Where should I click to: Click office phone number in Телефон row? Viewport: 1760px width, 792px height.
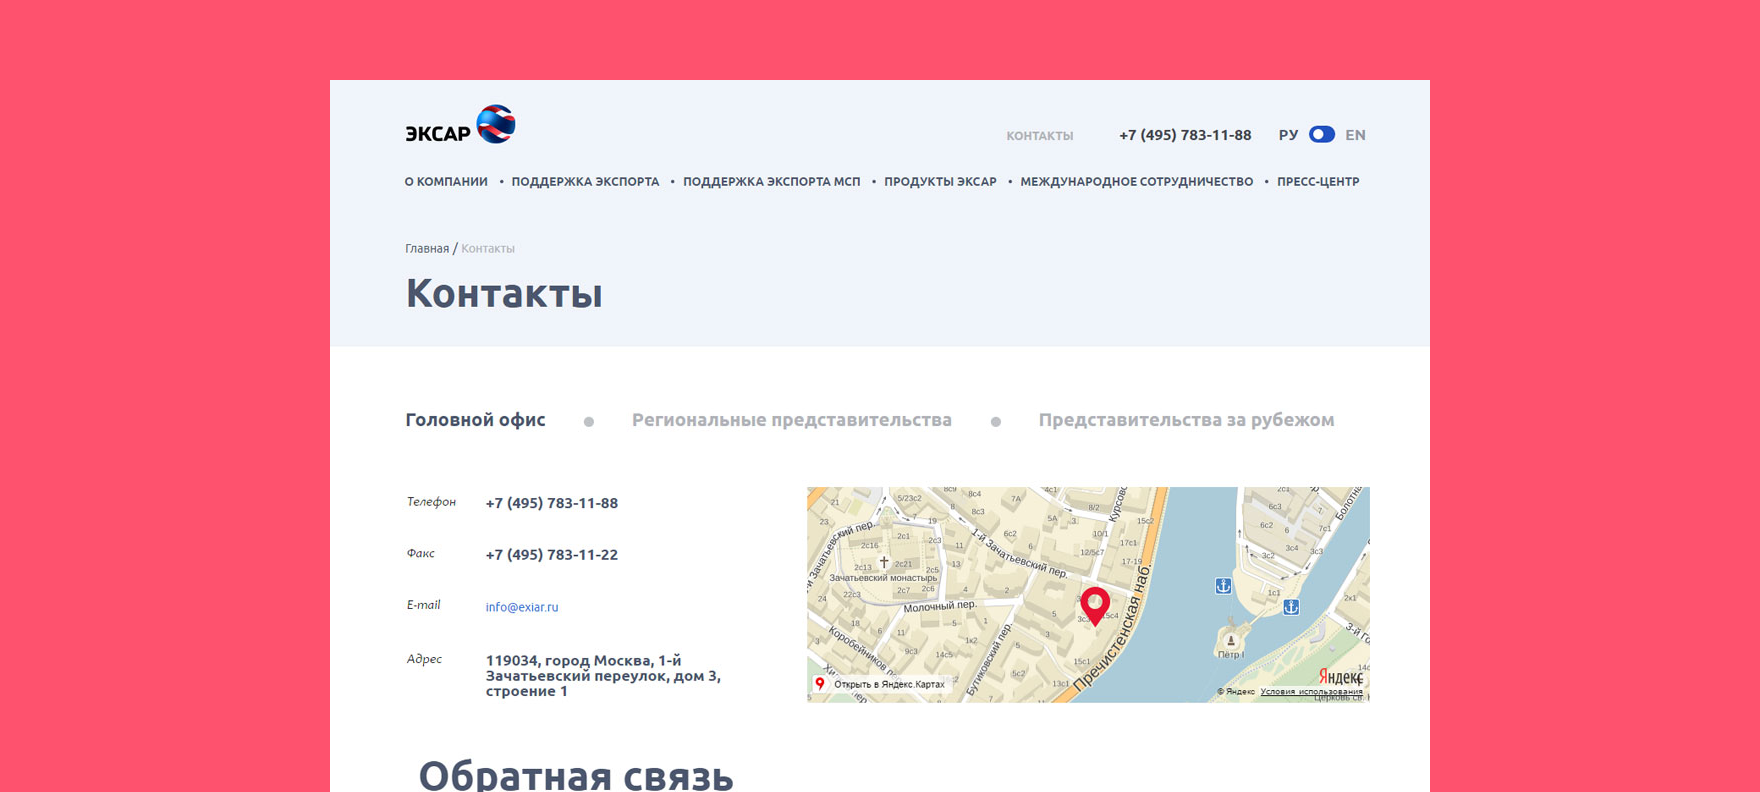pos(552,503)
